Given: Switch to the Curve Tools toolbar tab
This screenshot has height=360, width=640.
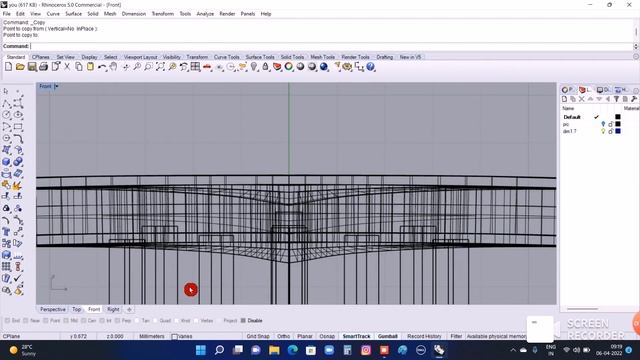Looking at the screenshot, I should pos(227,57).
